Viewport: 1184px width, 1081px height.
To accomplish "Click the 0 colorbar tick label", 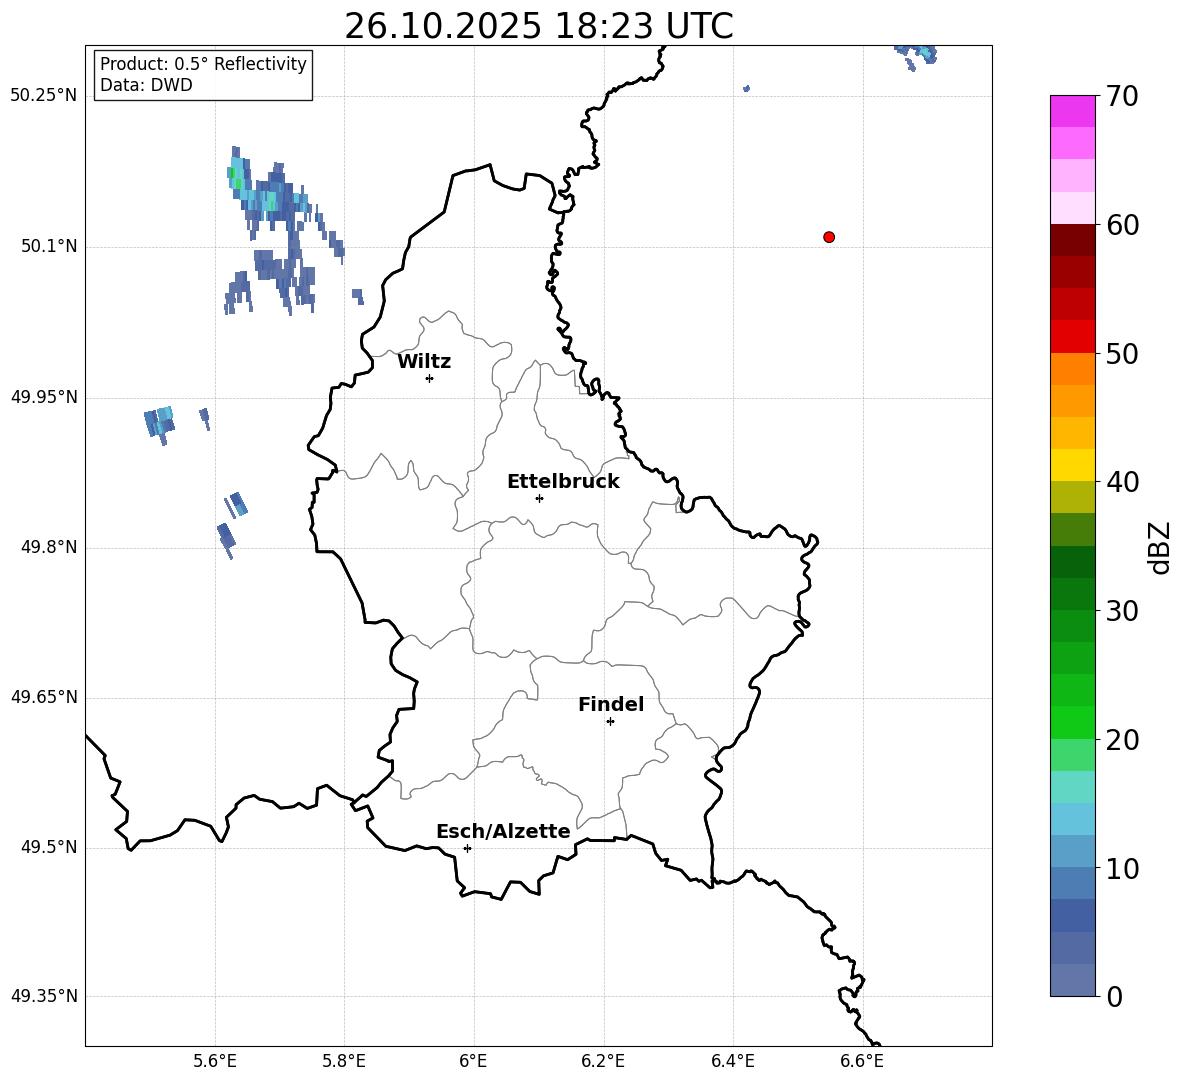I will tap(1115, 996).
